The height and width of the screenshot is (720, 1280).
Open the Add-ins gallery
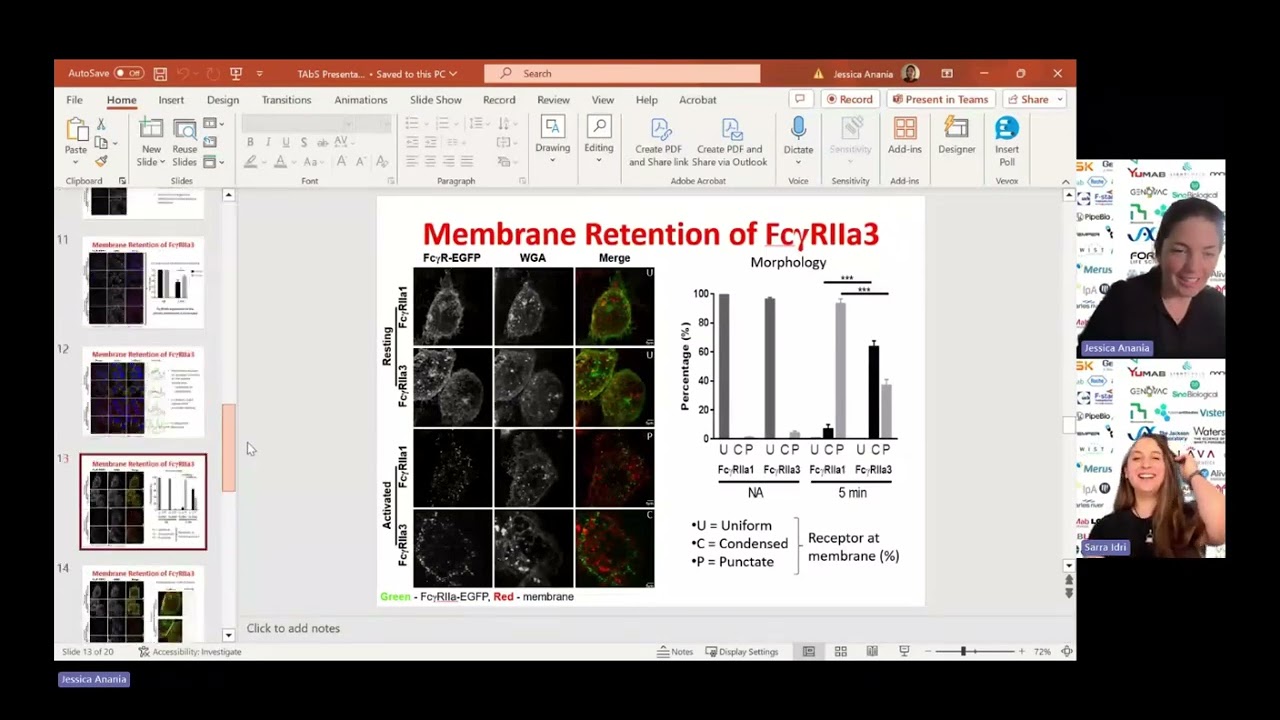905,136
